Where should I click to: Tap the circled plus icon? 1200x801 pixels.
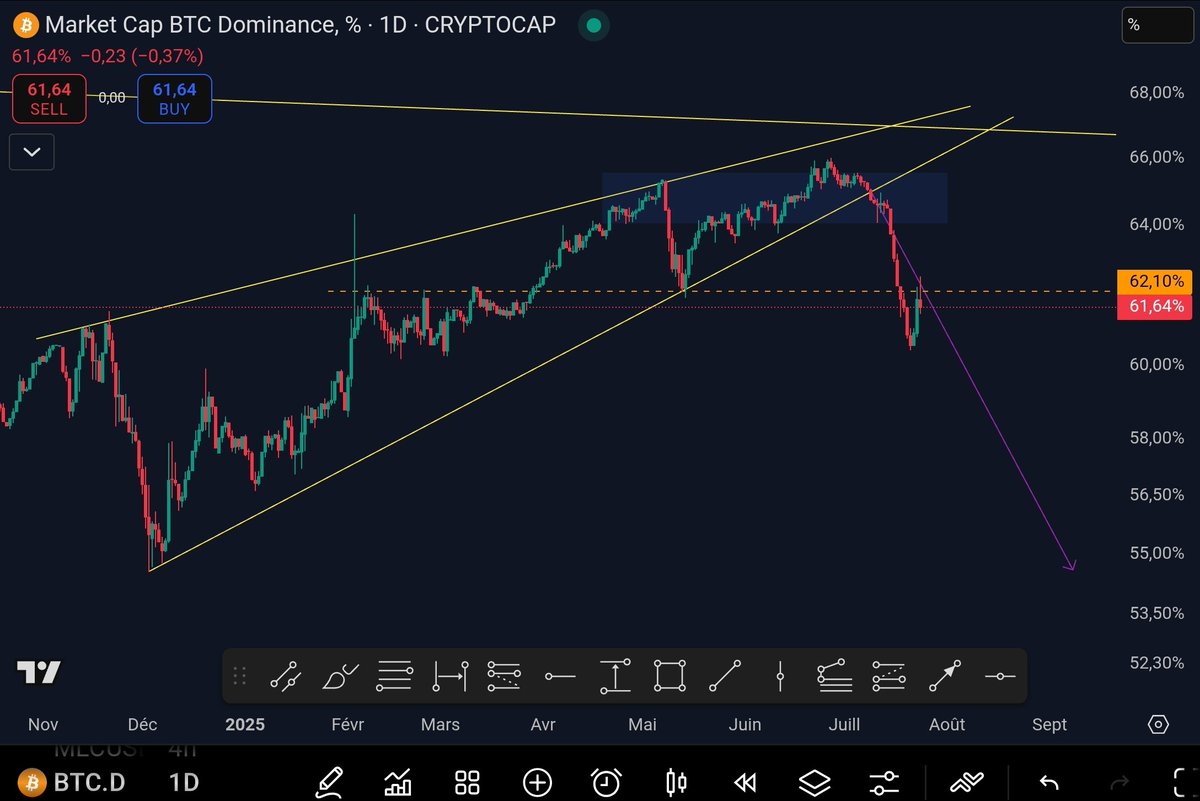537,782
